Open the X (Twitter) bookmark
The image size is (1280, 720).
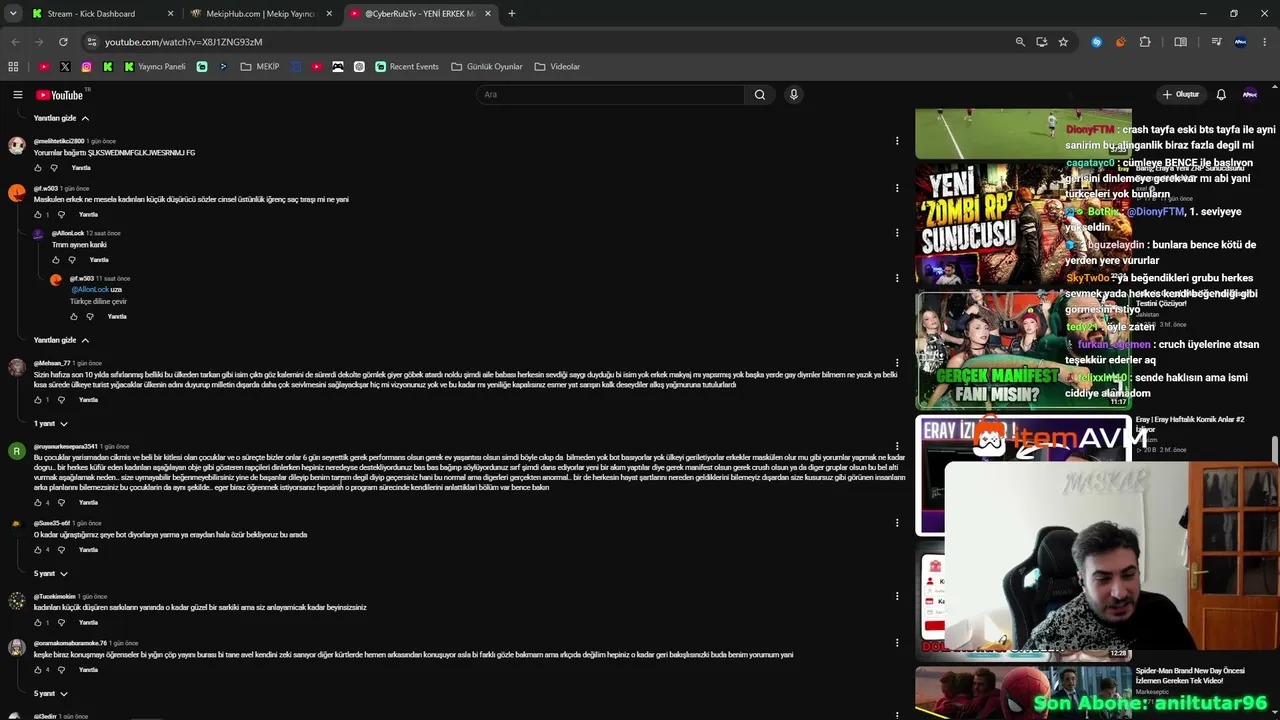(65, 67)
